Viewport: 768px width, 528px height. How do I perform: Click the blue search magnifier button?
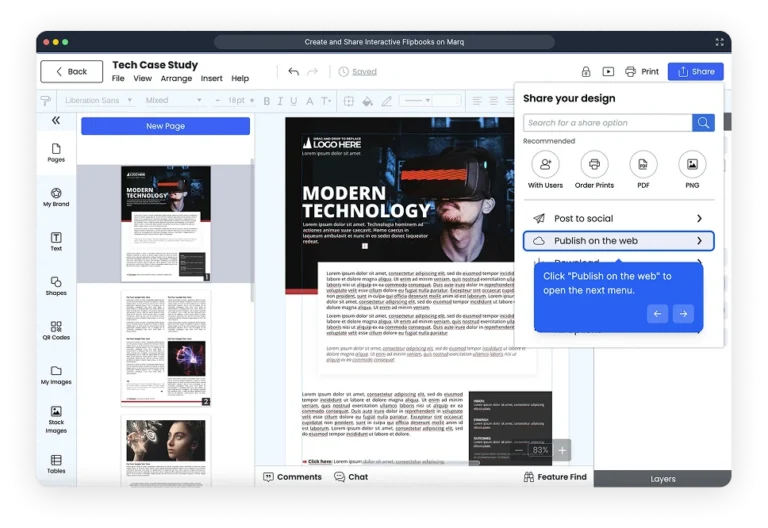point(703,123)
